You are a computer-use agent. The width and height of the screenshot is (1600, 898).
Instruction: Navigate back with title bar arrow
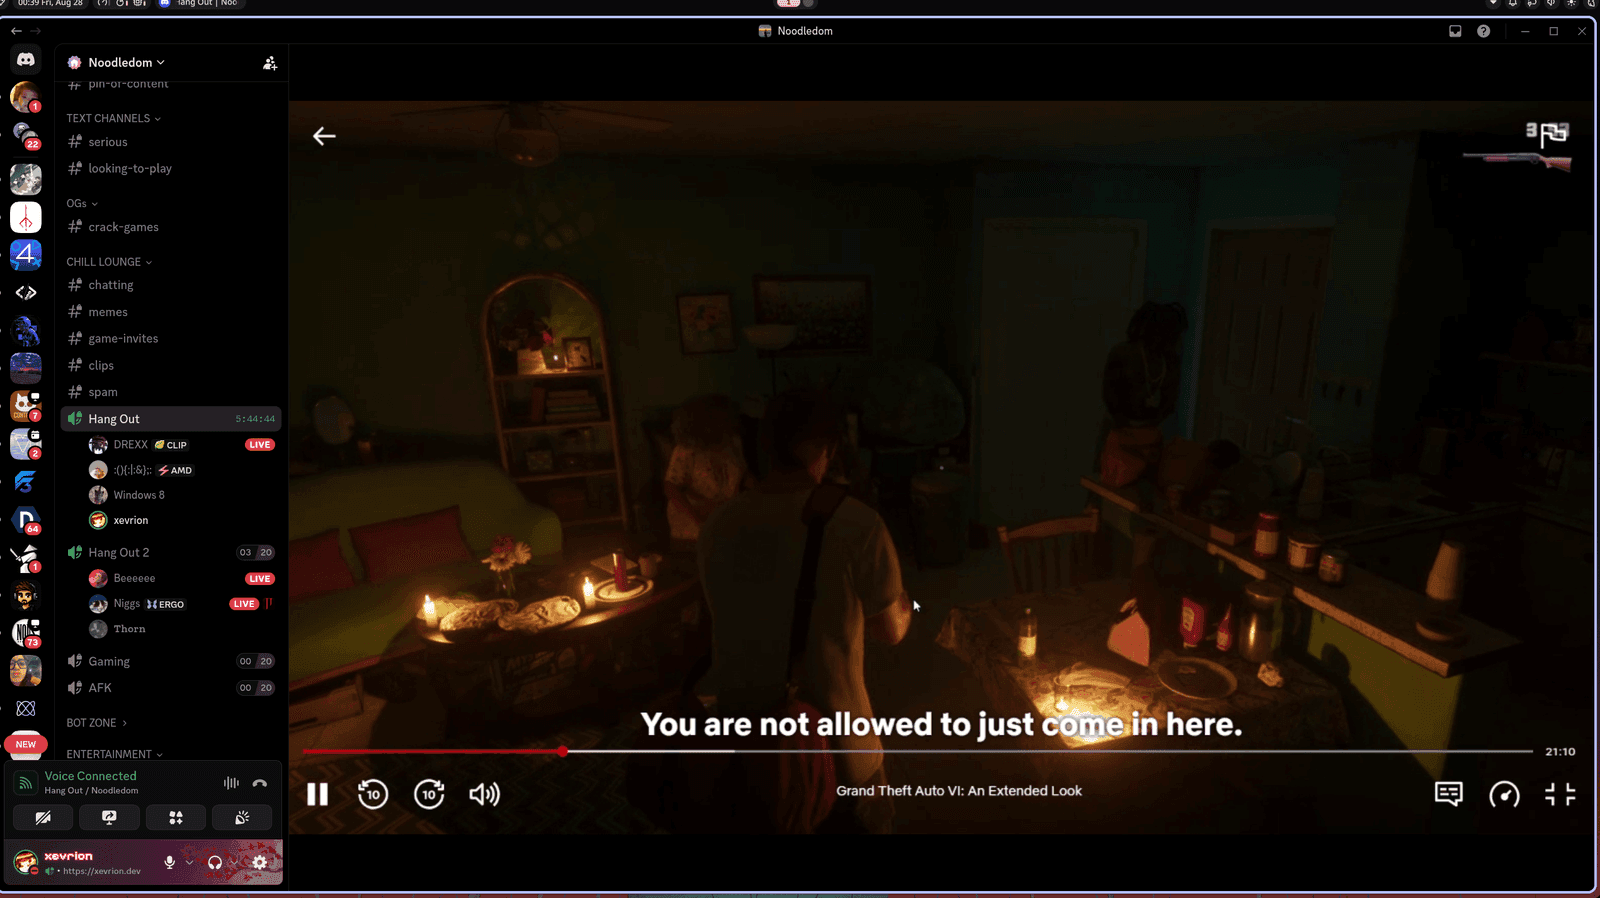coord(16,31)
